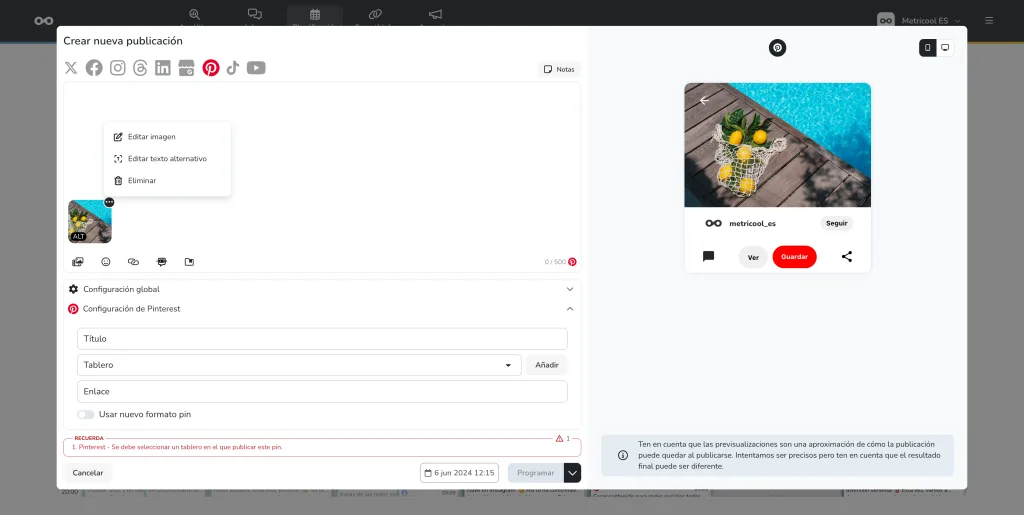Screen dimensions: 1024x515
Task: Choose Editar imagen from the context menu
Action: [151, 137]
